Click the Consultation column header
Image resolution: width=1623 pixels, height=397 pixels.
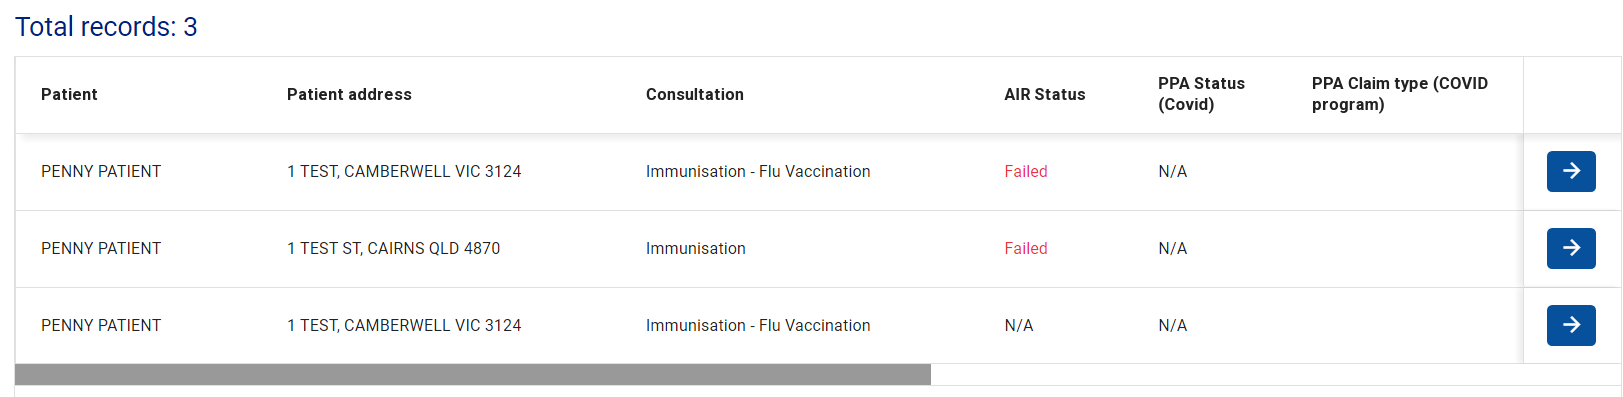tap(695, 94)
